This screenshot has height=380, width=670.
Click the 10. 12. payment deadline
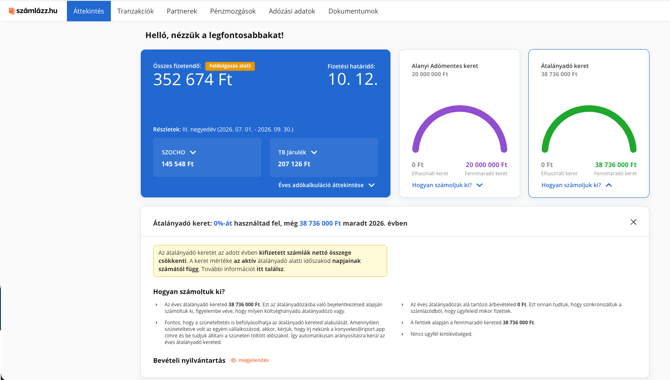pyautogui.click(x=353, y=80)
